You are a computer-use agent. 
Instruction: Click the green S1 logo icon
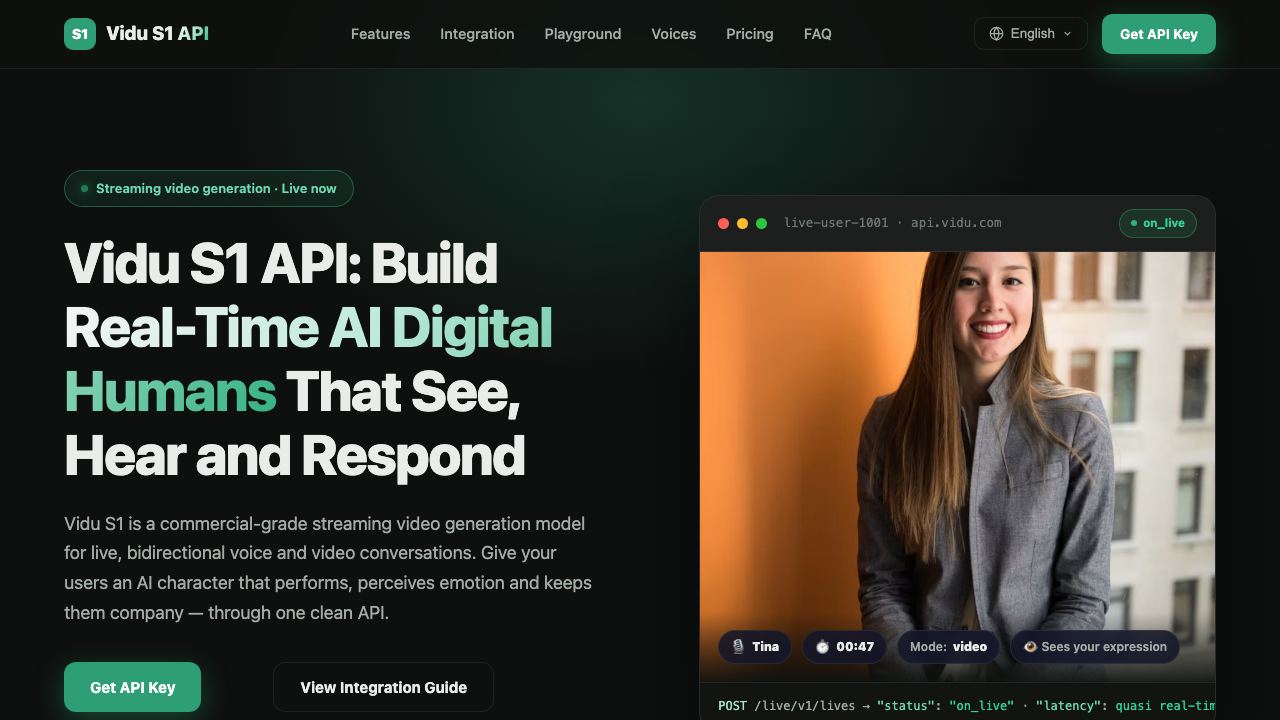[x=80, y=34]
